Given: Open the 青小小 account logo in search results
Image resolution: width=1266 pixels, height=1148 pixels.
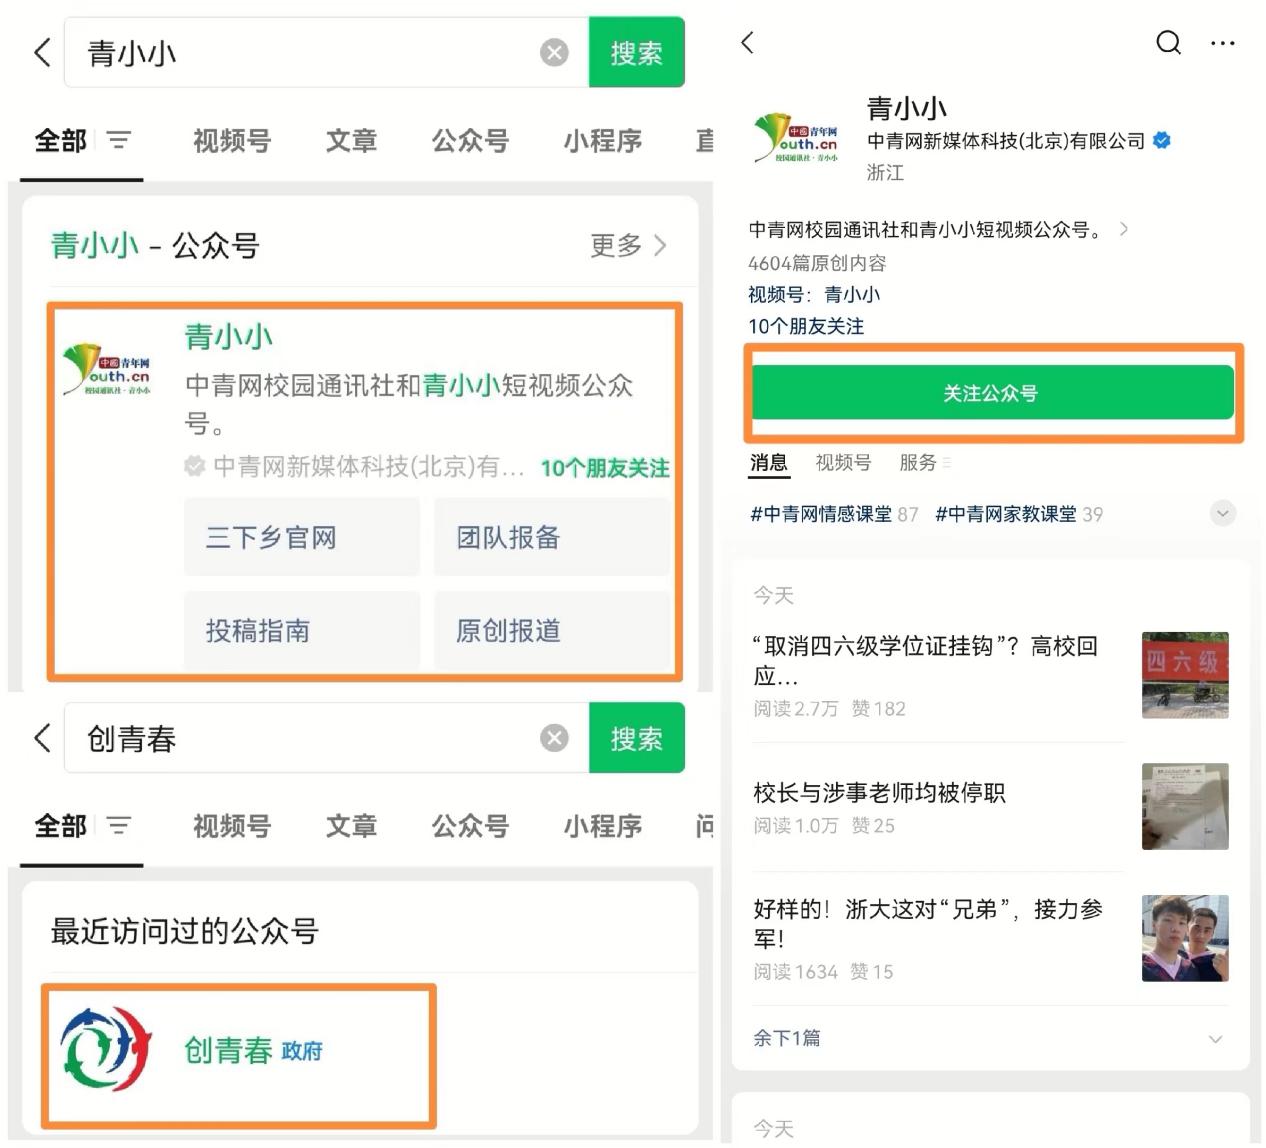Looking at the screenshot, I should [x=106, y=371].
